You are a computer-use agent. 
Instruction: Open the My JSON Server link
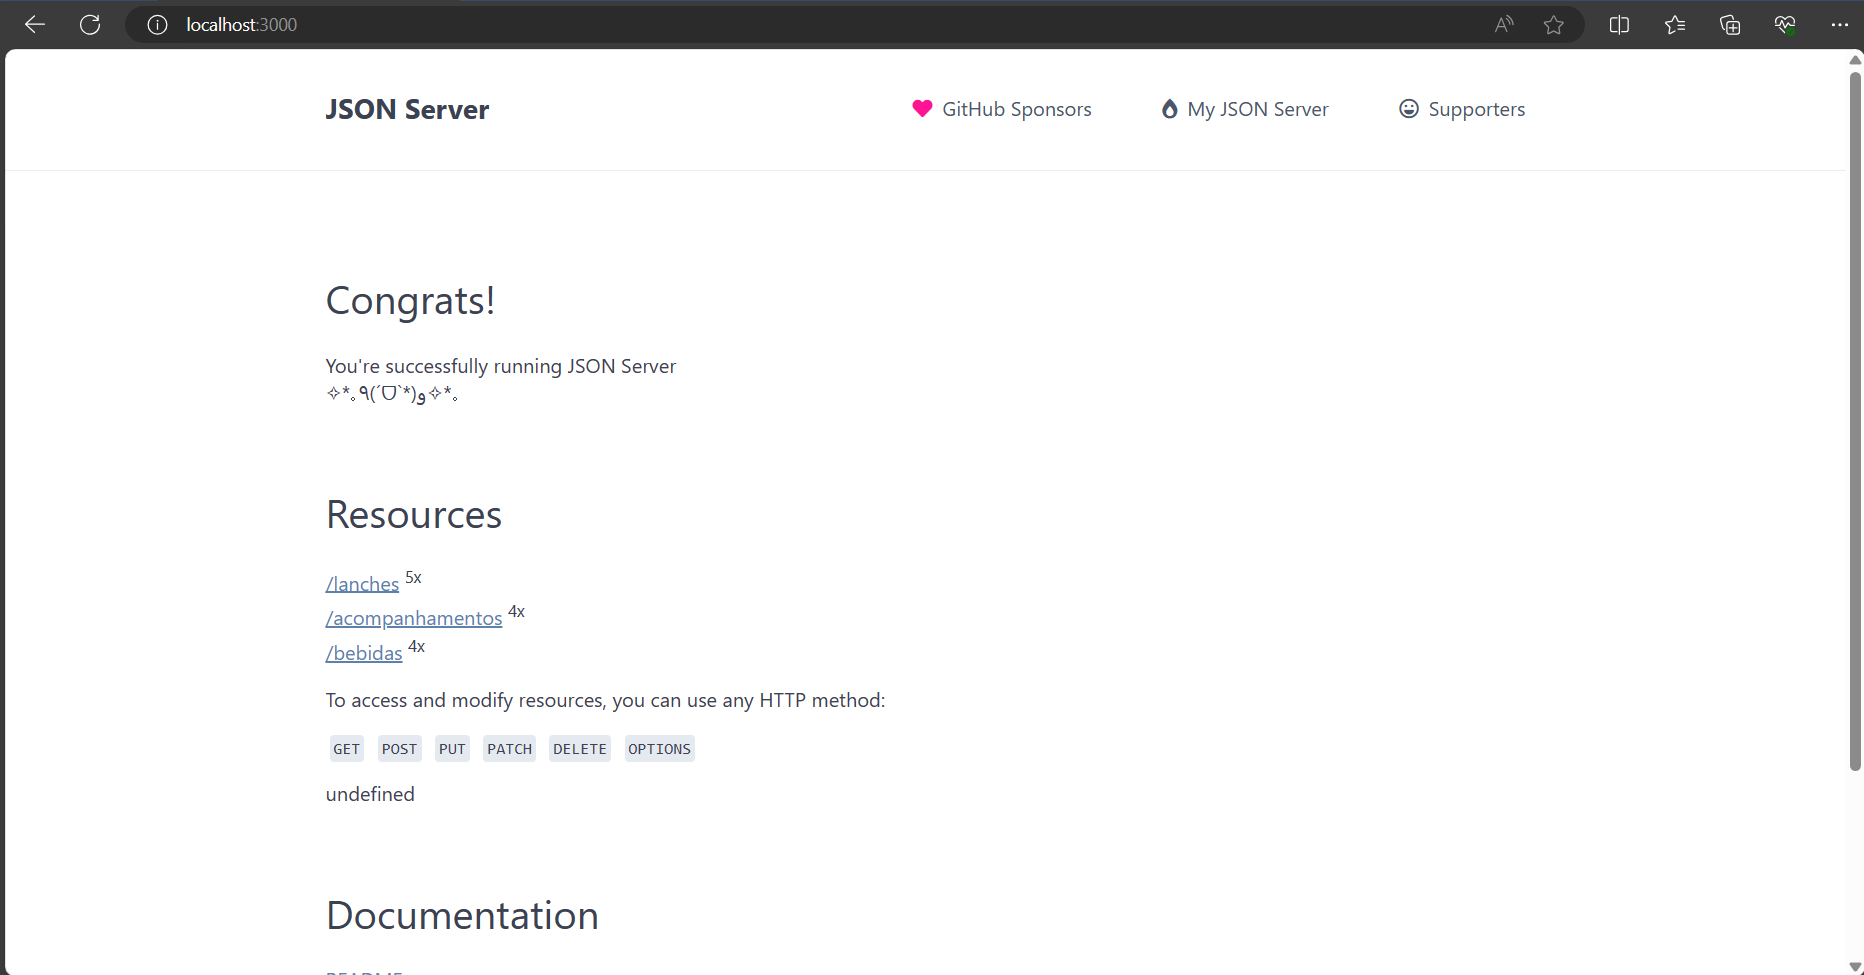(1244, 109)
